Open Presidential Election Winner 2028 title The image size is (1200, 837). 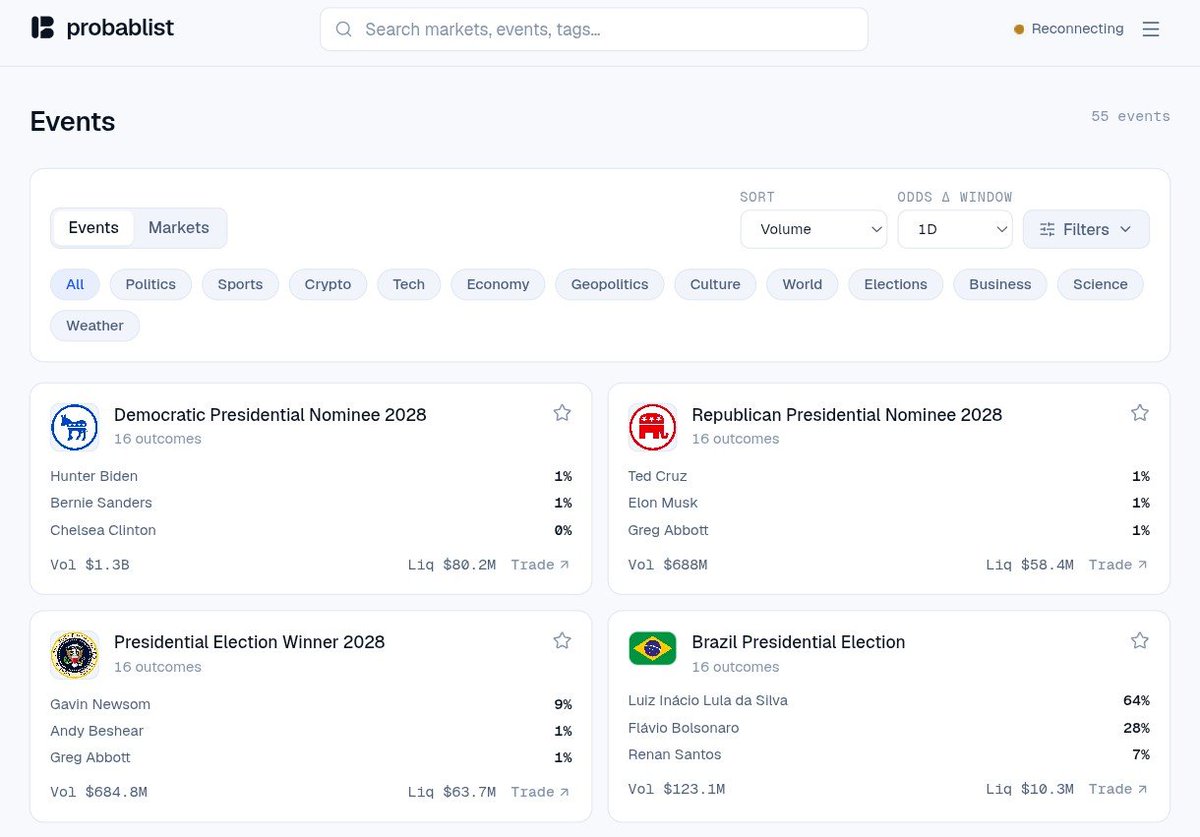(249, 642)
